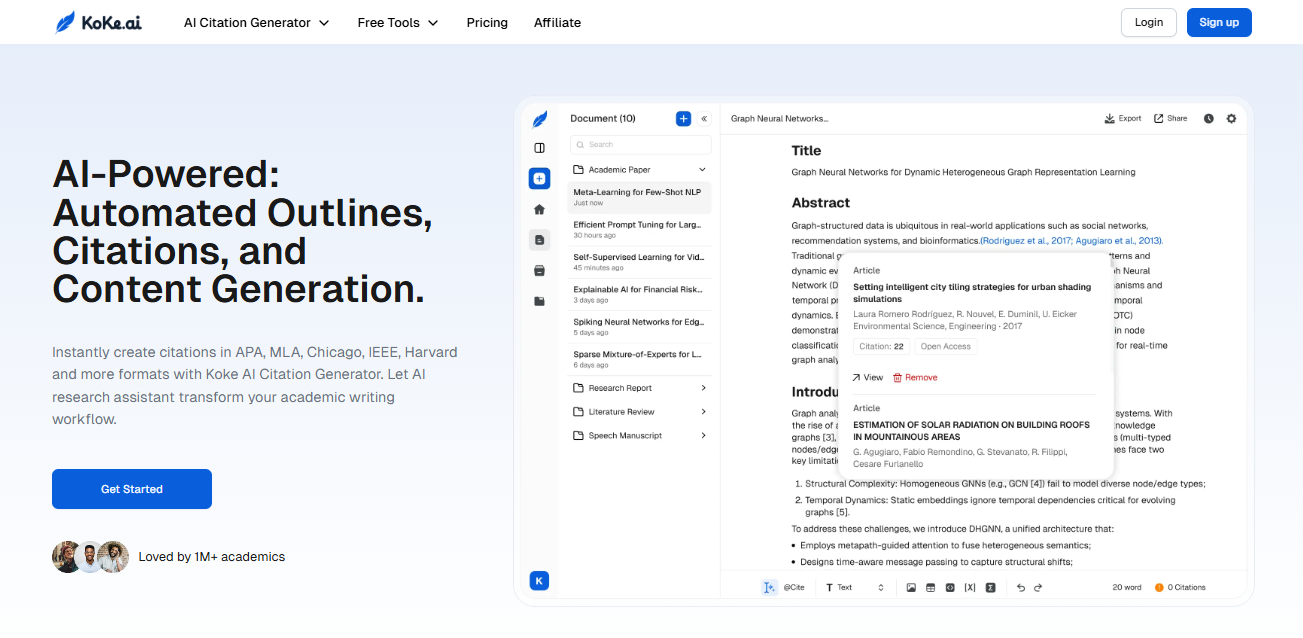
Task: Open the Affiliate page
Action: [x=557, y=22]
